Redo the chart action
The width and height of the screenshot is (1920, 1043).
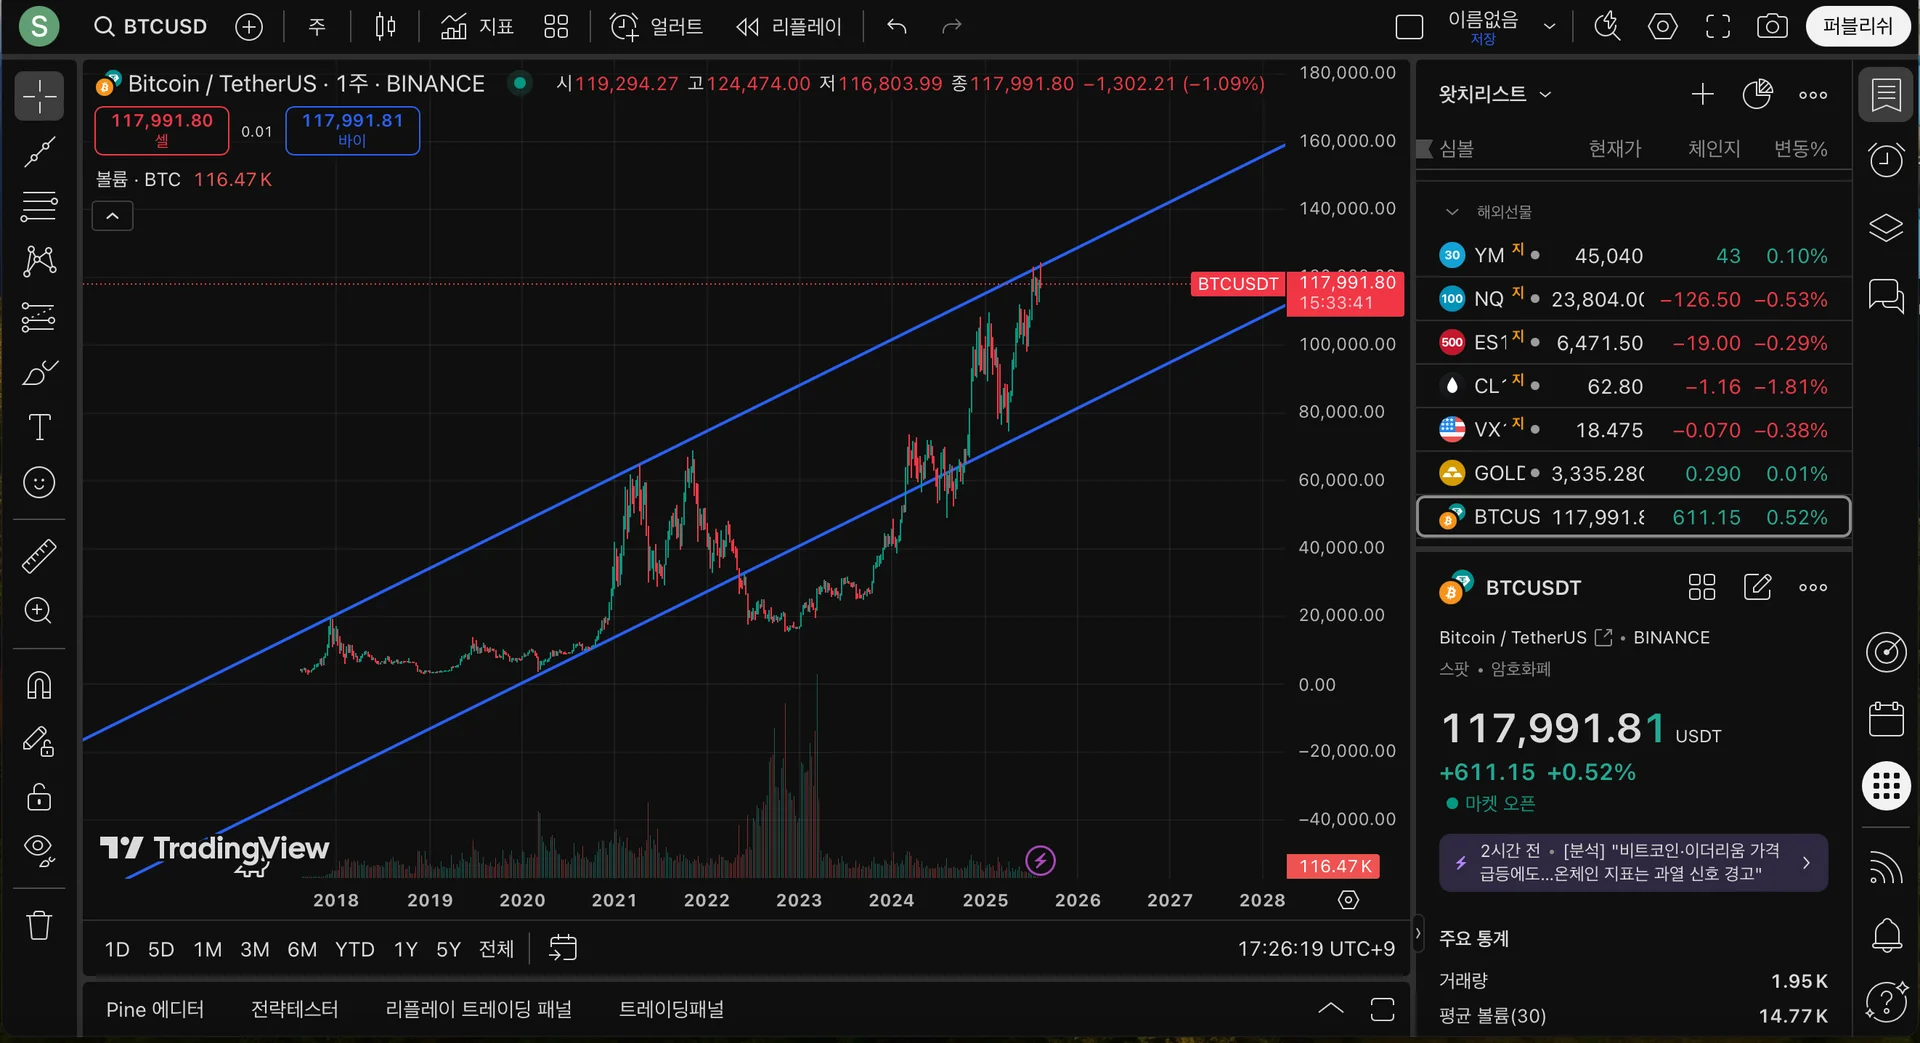point(952,27)
